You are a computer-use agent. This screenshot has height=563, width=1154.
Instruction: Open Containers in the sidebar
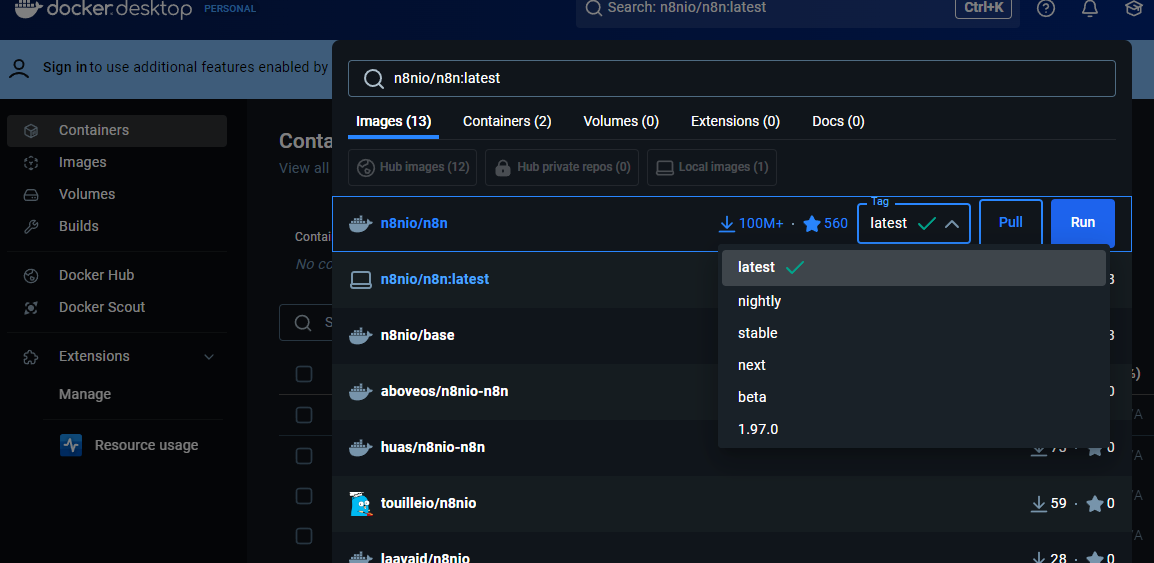click(117, 131)
